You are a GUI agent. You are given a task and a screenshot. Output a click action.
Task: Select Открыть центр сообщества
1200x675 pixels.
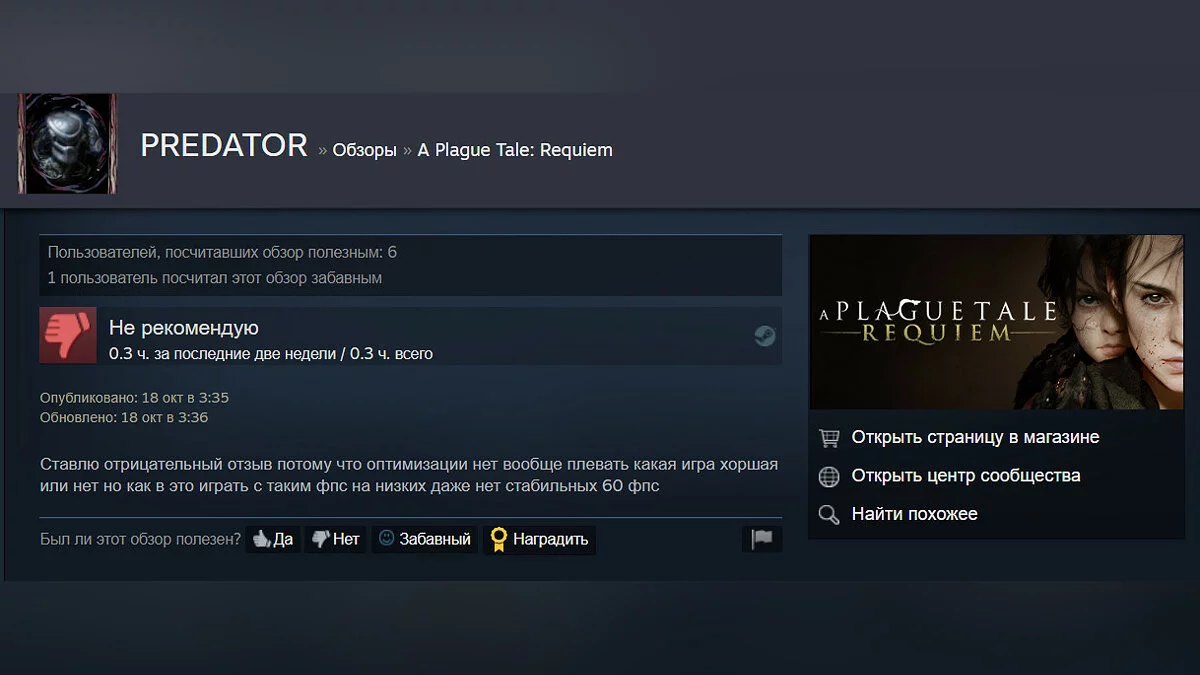tap(966, 475)
